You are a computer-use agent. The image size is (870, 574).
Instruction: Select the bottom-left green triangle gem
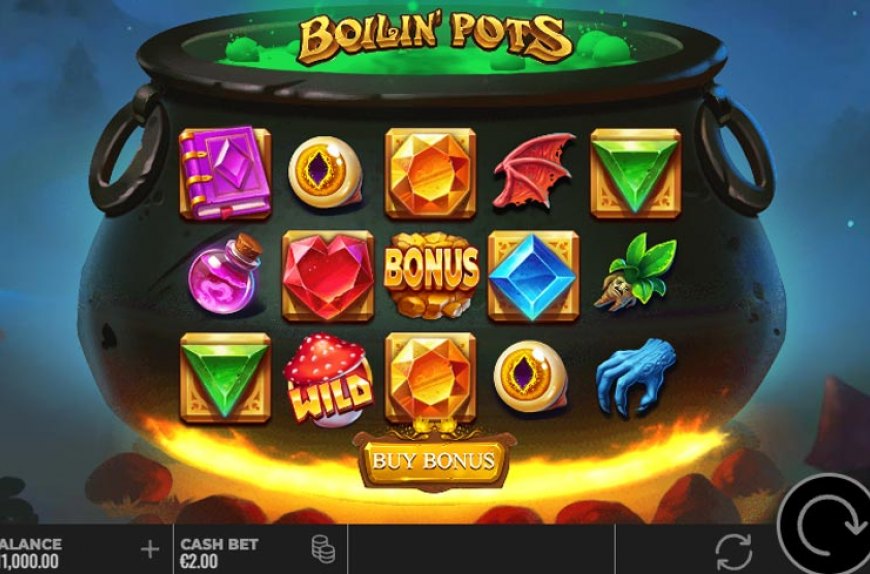pos(225,378)
